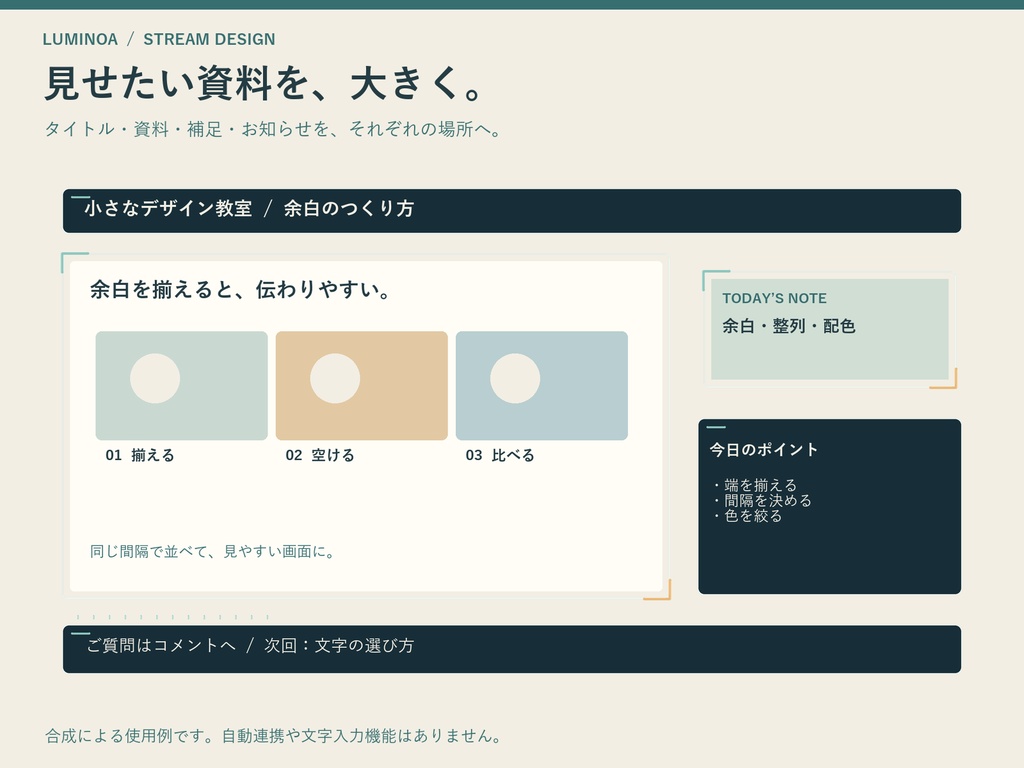The width and height of the screenshot is (1024, 768).
Task: Click the LUMINOA / STREAM DESIGN header text
Action: click(159, 39)
